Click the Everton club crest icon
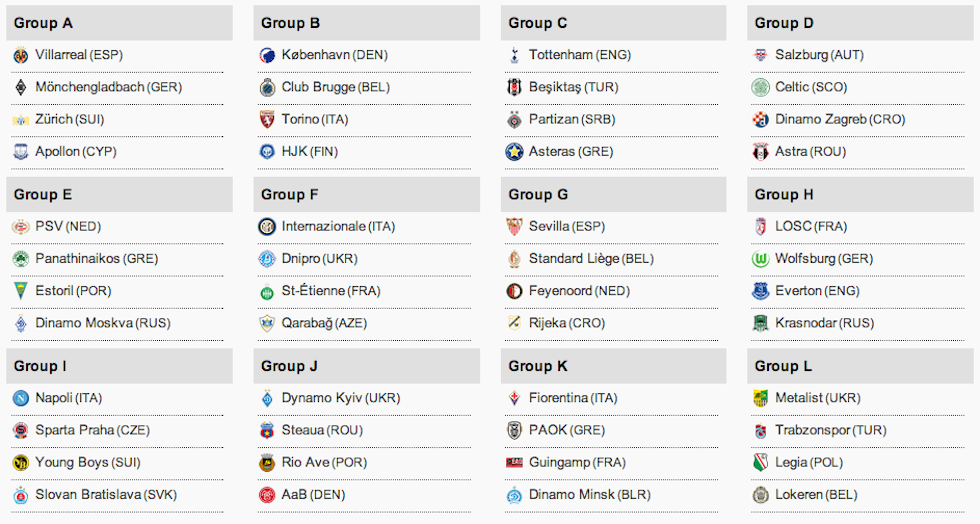 click(x=760, y=291)
